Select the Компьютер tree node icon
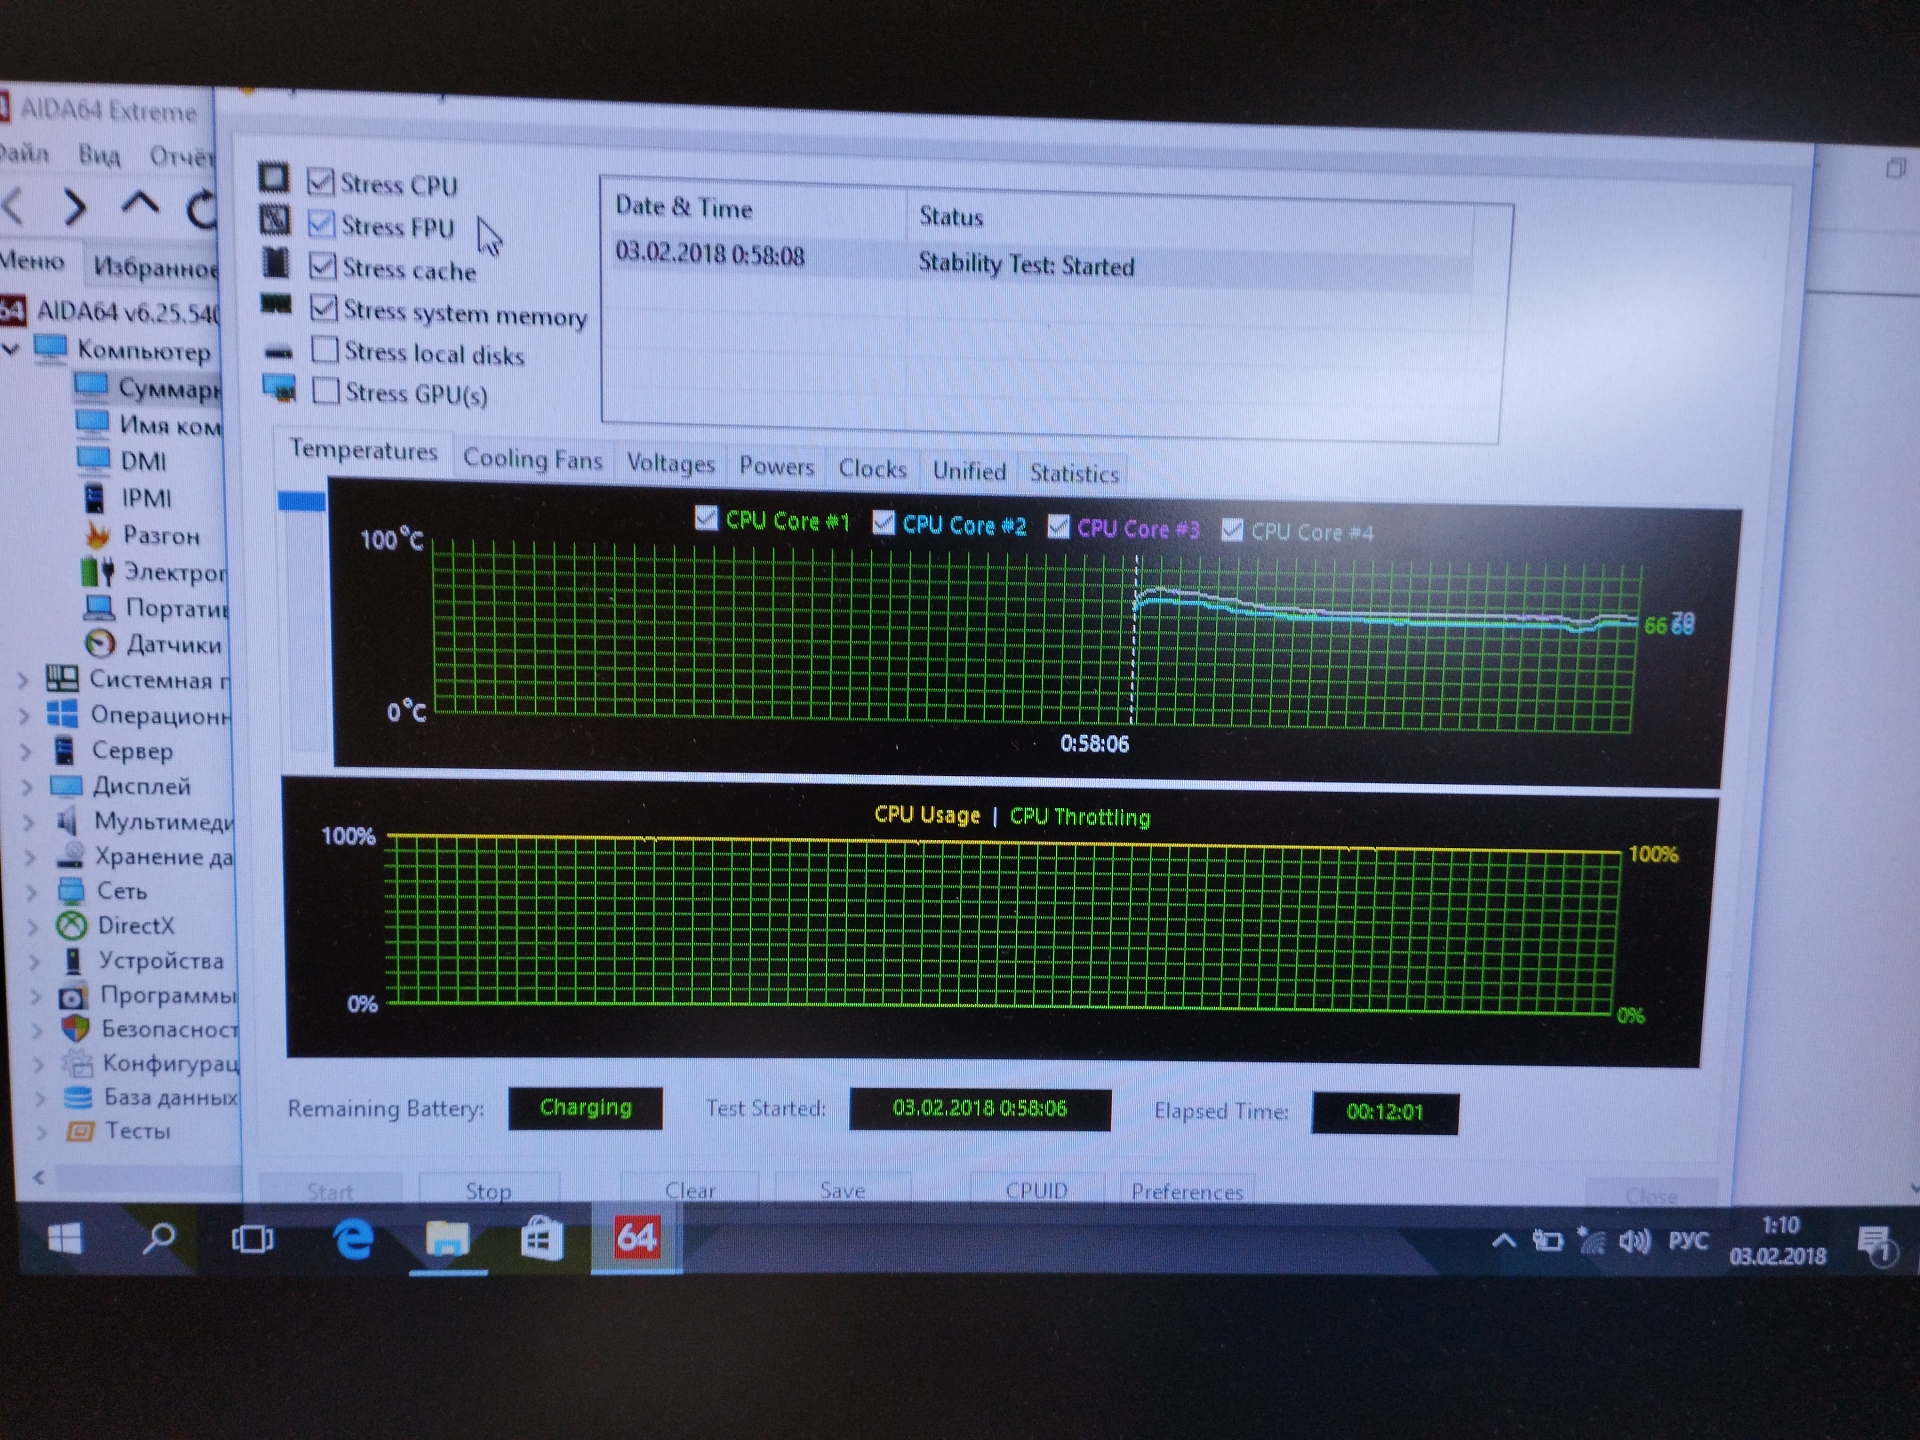 51,349
